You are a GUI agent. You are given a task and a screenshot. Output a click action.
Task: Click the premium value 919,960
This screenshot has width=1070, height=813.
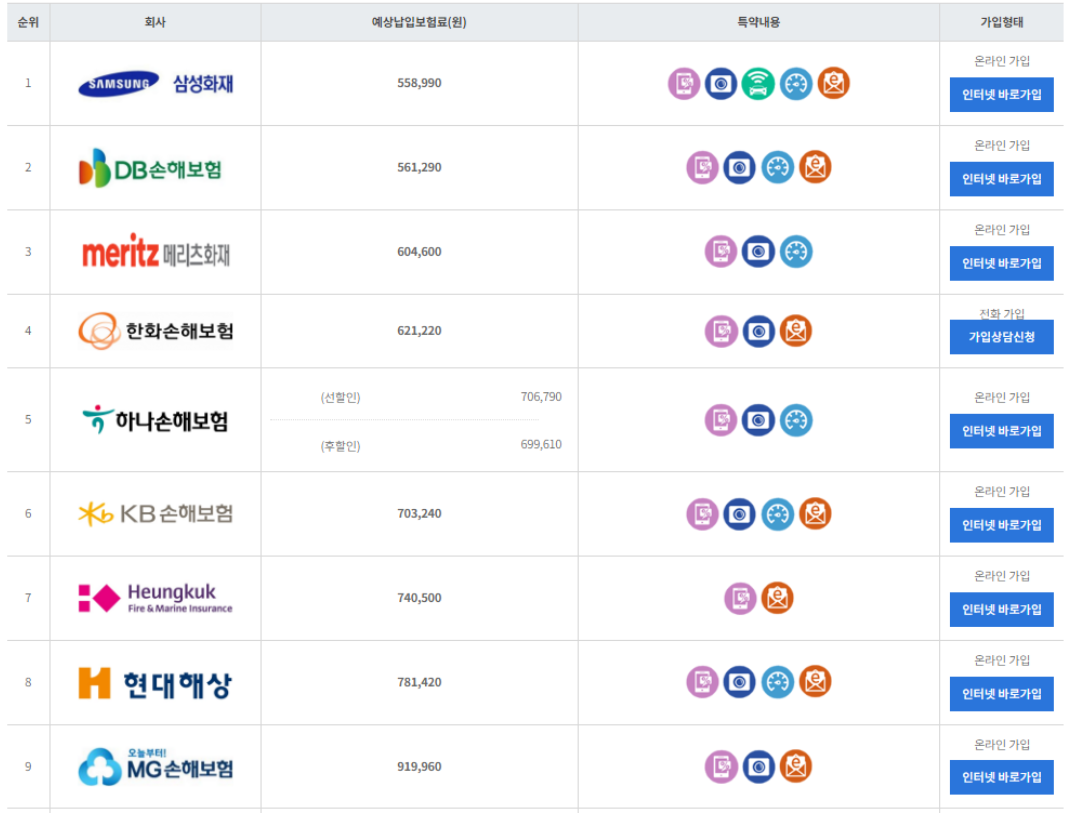[x=419, y=767]
